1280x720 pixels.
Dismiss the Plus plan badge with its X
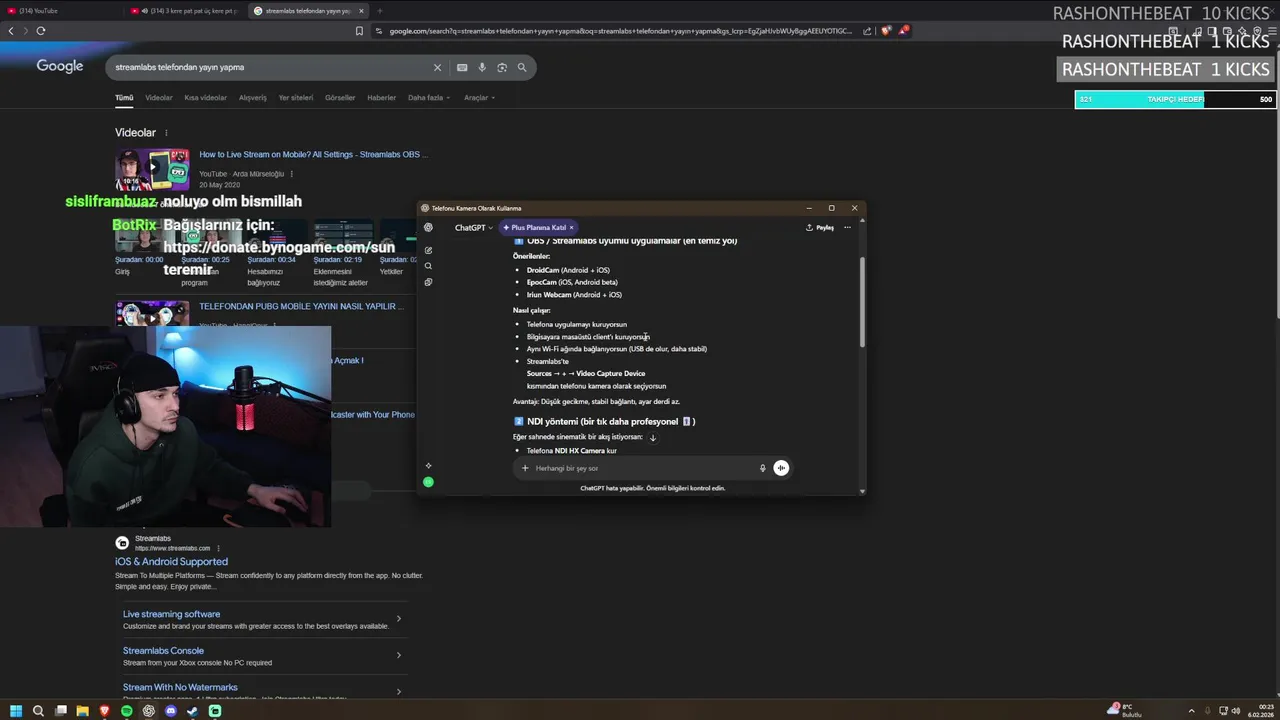tap(572, 228)
